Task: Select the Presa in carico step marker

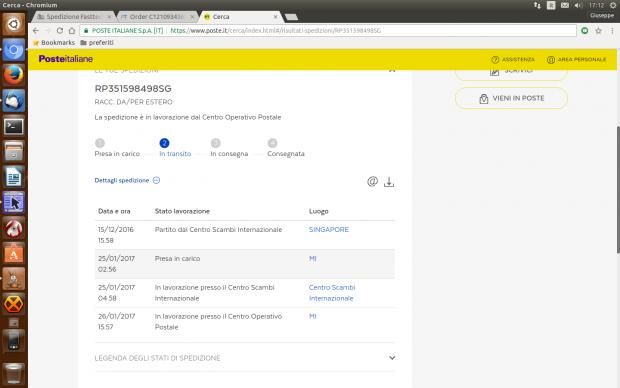Action: tap(100, 143)
